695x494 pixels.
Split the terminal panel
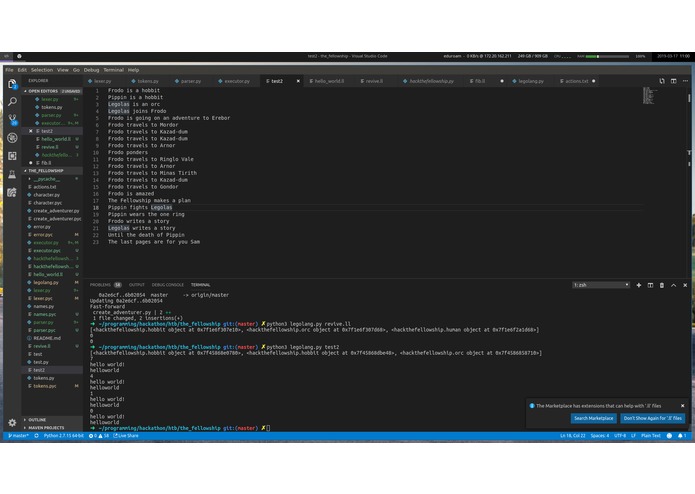(650, 285)
